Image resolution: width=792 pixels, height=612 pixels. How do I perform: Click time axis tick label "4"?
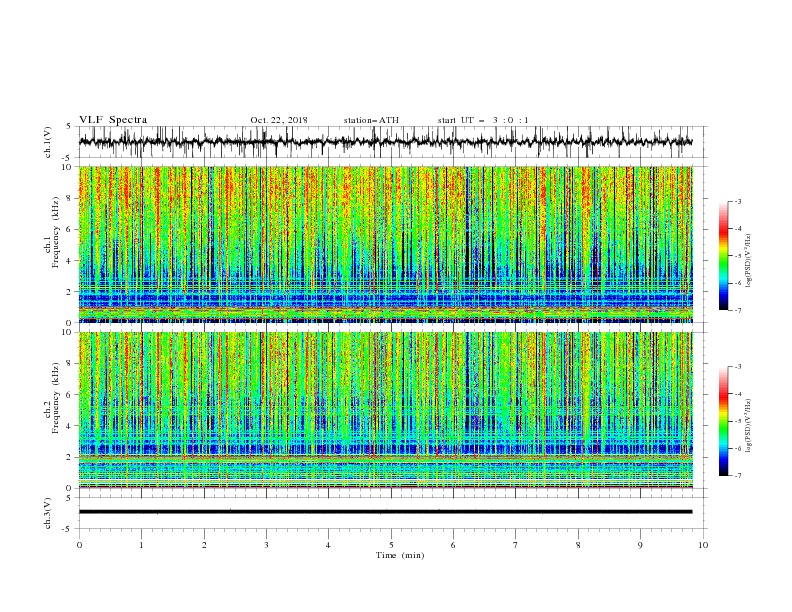[328, 545]
